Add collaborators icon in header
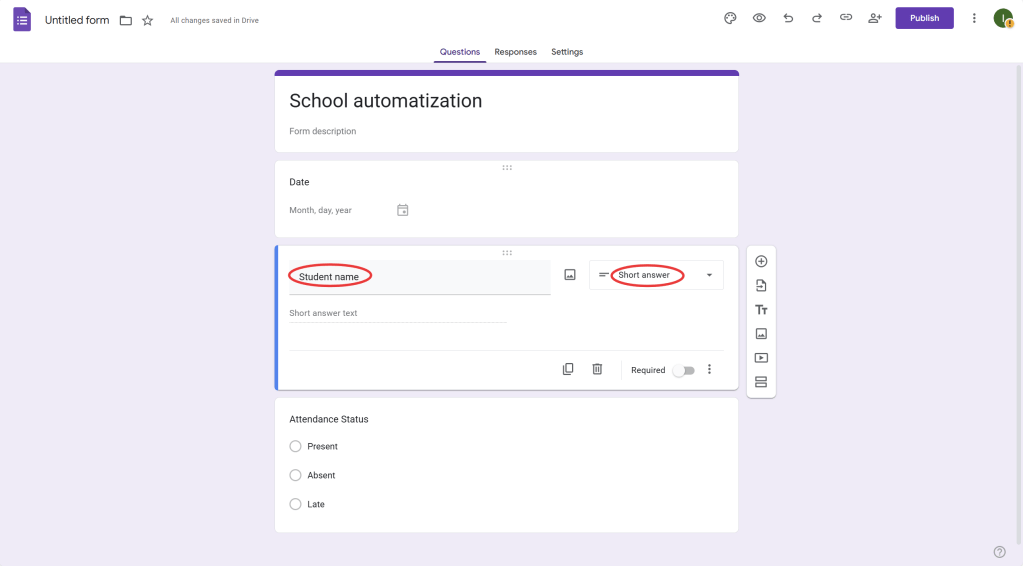This screenshot has height=566, width=1023. (x=875, y=18)
